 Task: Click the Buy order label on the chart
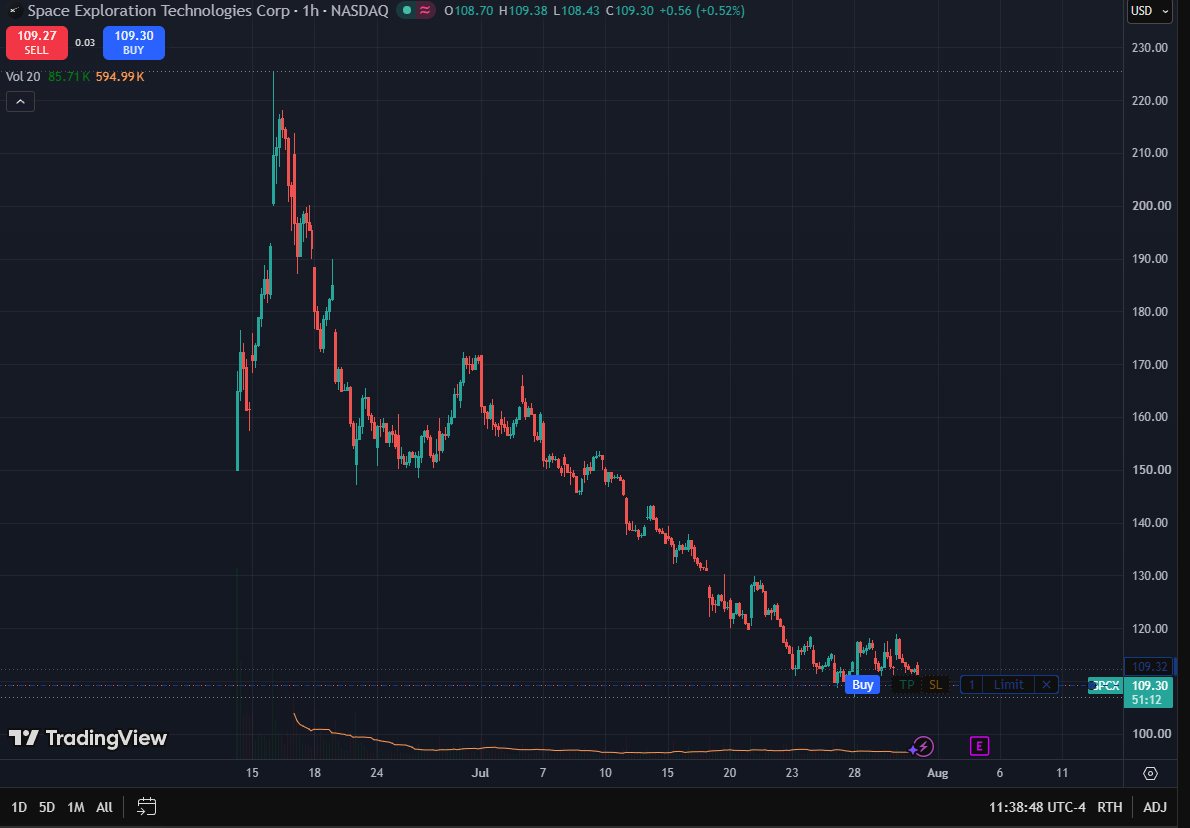pyautogui.click(x=862, y=685)
